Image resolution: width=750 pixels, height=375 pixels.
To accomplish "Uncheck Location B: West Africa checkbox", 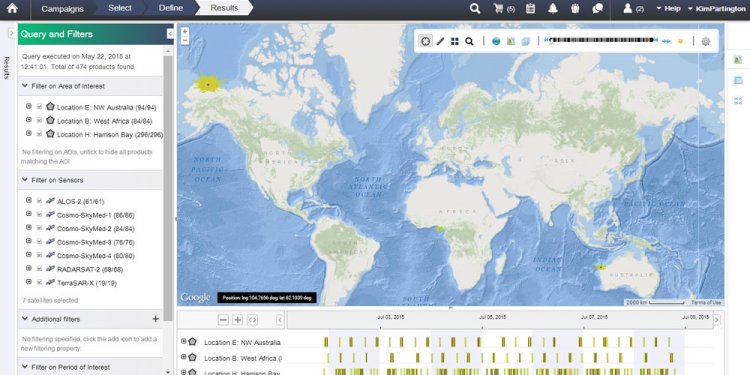I will 39,120.
